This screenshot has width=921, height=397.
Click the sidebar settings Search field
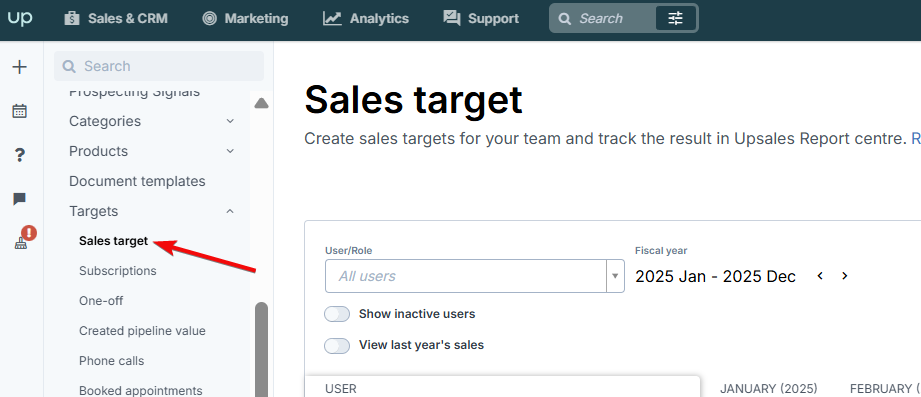point(159,66)
